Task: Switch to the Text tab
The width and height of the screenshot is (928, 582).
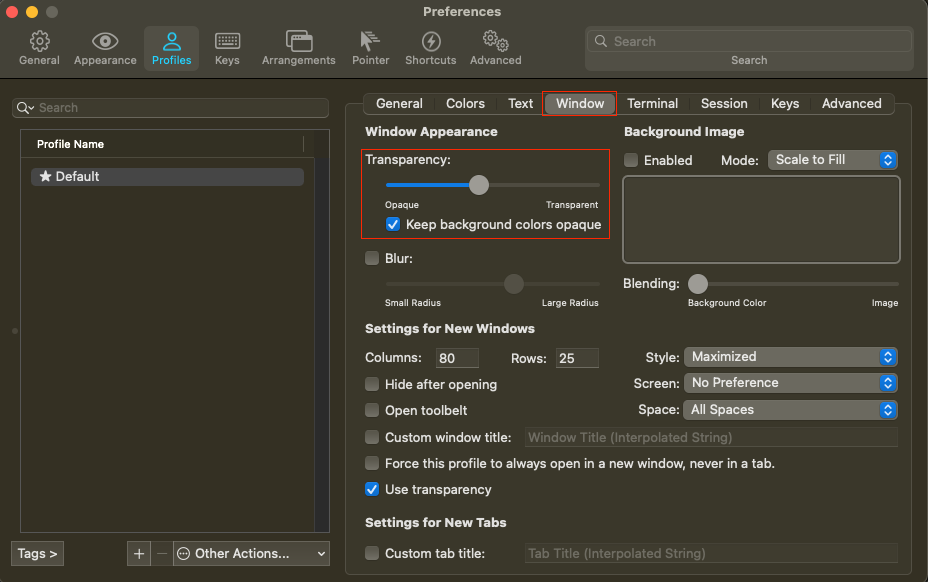Action: click(x=520, y=104)
